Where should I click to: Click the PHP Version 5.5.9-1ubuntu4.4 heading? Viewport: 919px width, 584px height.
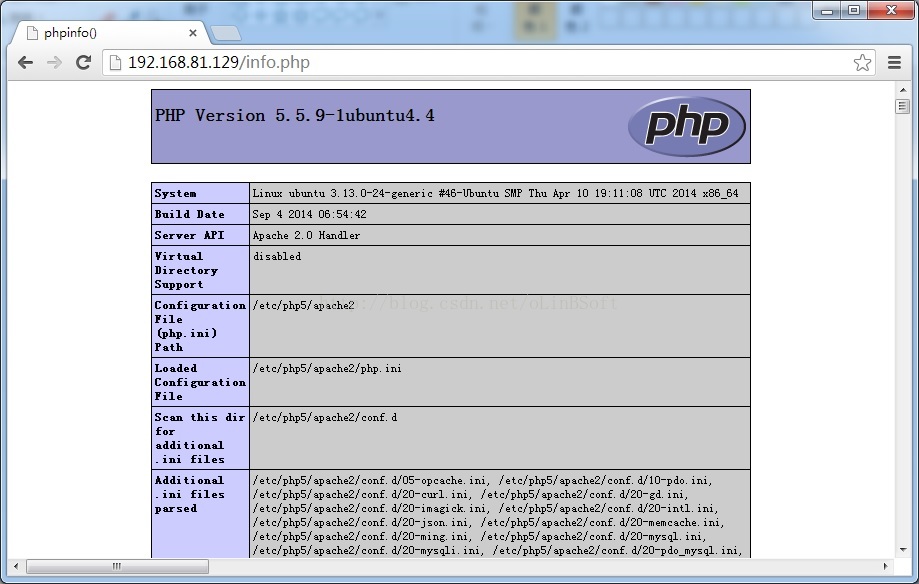[x=294, y=116]
